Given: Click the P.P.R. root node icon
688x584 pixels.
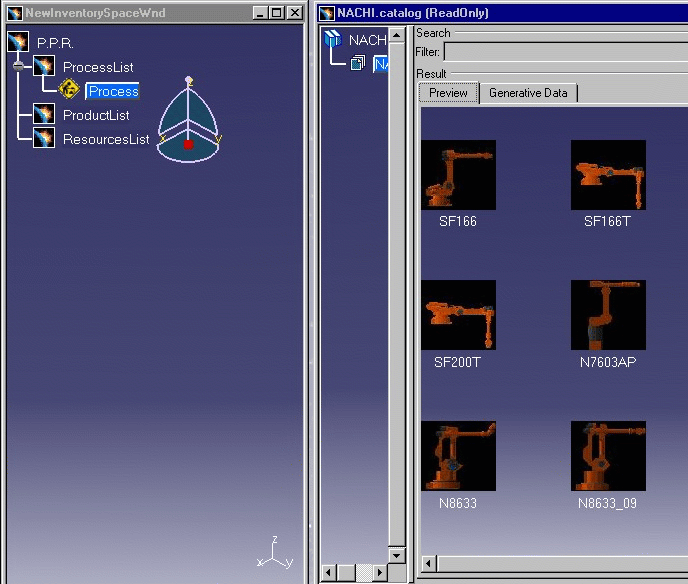Looking at the screenshot, I should pos(18,42).
